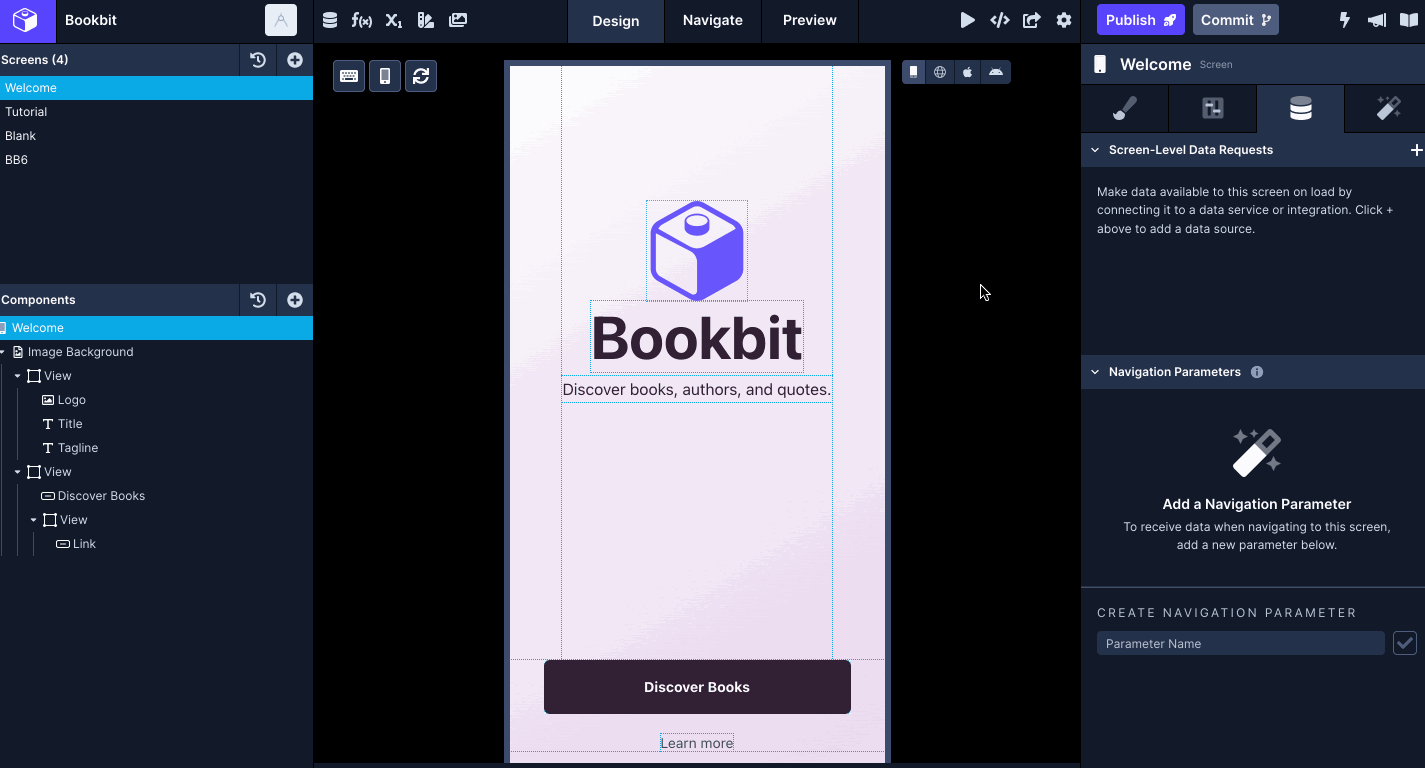Open the custom functions f(x) icon
The height and width of the screenshot is (768, 1425).
pyautogui.click(x=362, y=20)
